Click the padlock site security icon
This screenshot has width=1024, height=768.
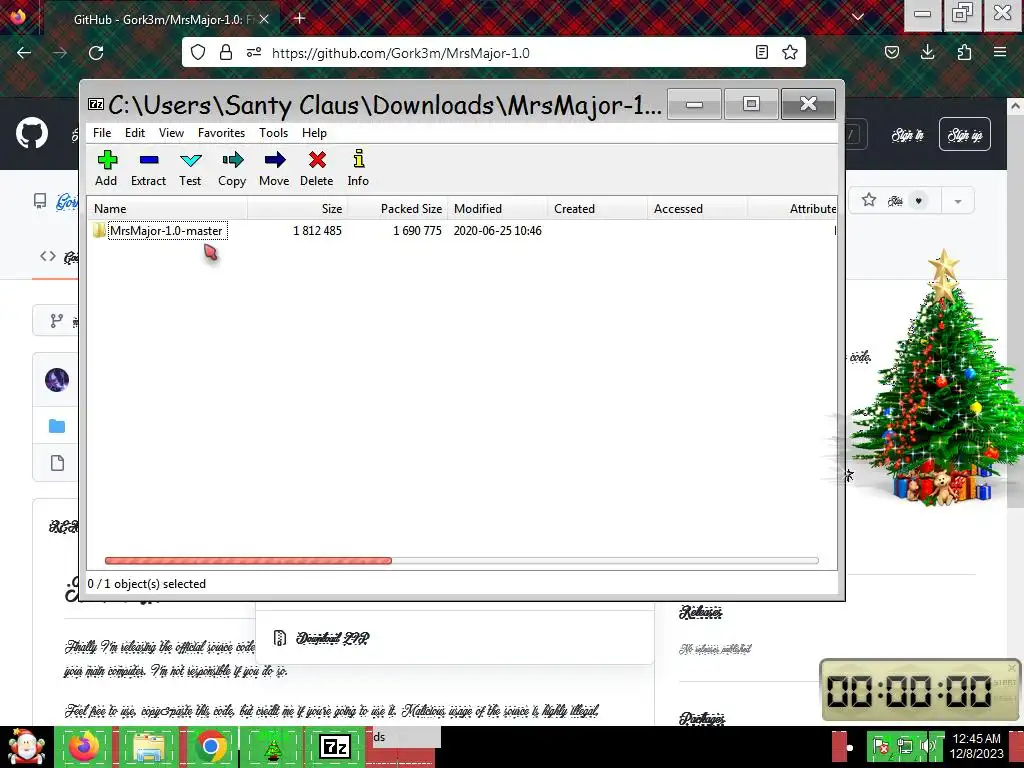point(226,52)
